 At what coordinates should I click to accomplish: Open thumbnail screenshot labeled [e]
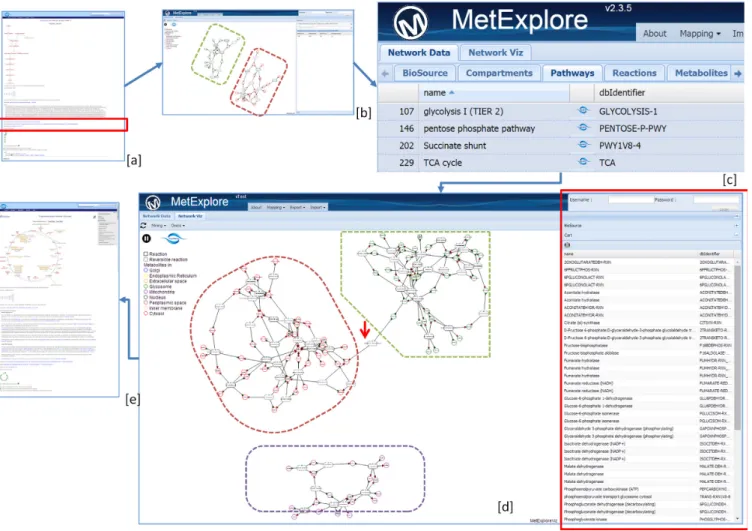pyautogui.click(x=59, y=300)
